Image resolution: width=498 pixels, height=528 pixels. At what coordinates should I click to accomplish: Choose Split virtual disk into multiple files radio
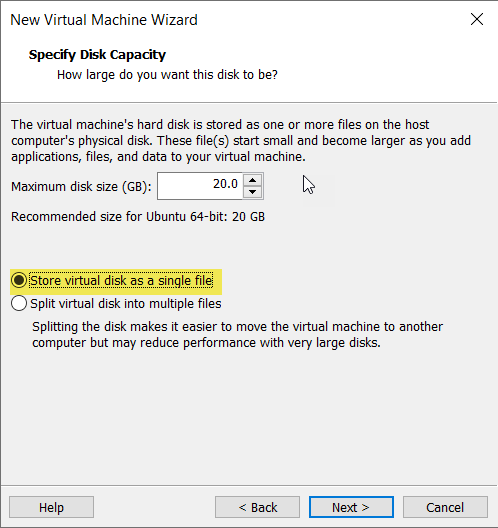tap(19, 303)
